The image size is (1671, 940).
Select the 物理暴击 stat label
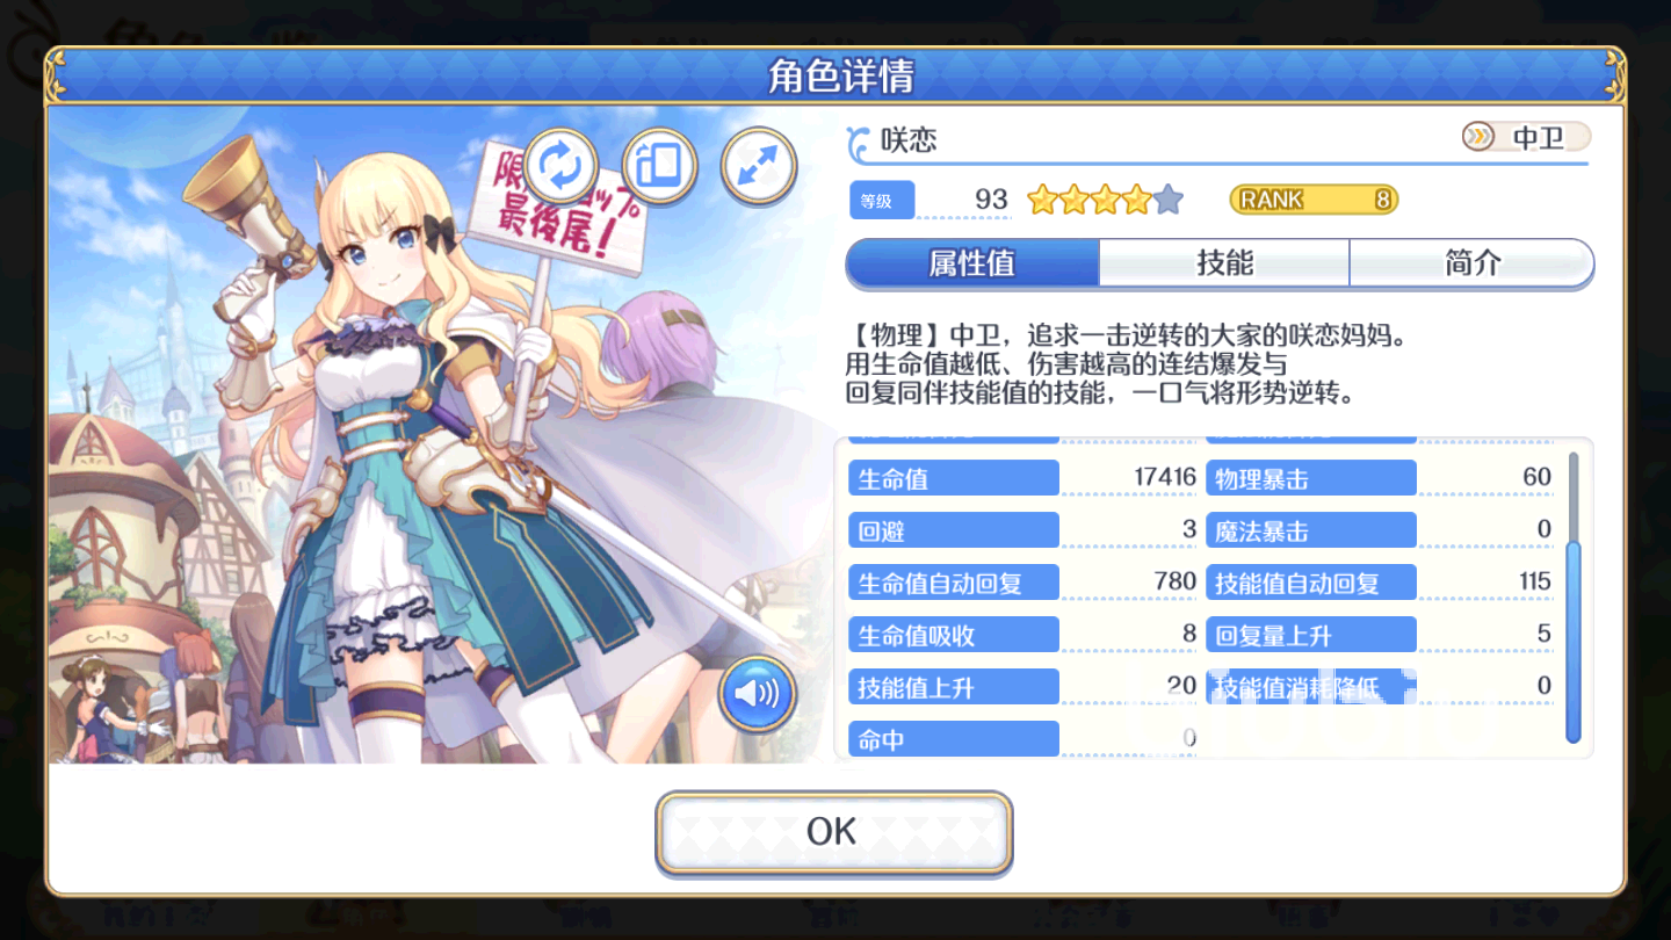pos(1311,478)
